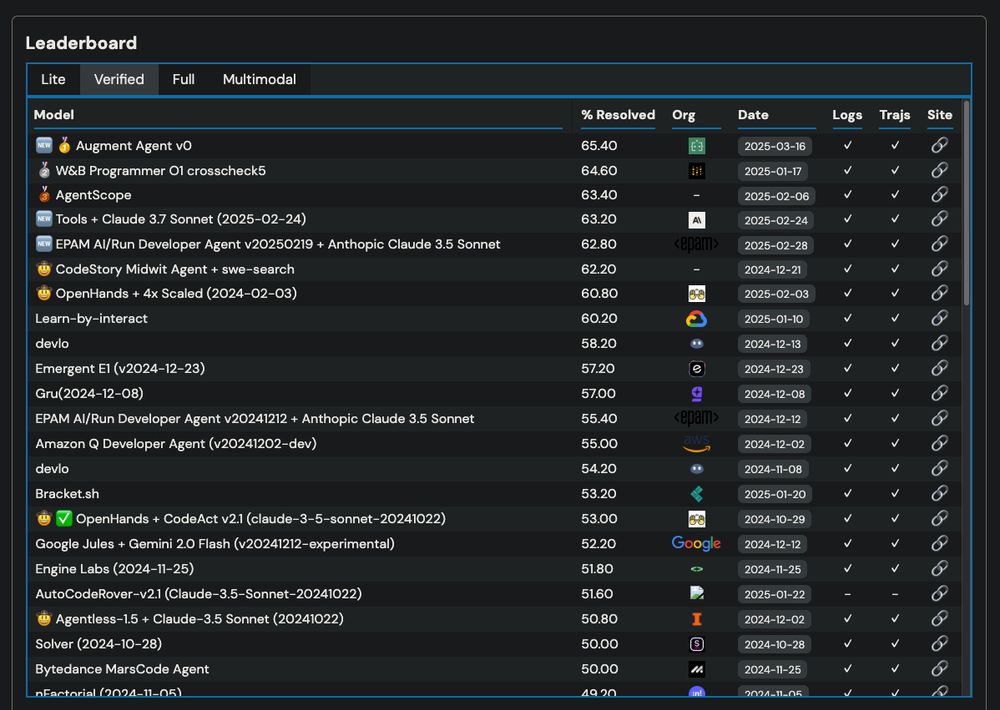Click the 54.20 score for devlo
Viewport: 1000px width, 710px height.
click(x=599, y=469)
